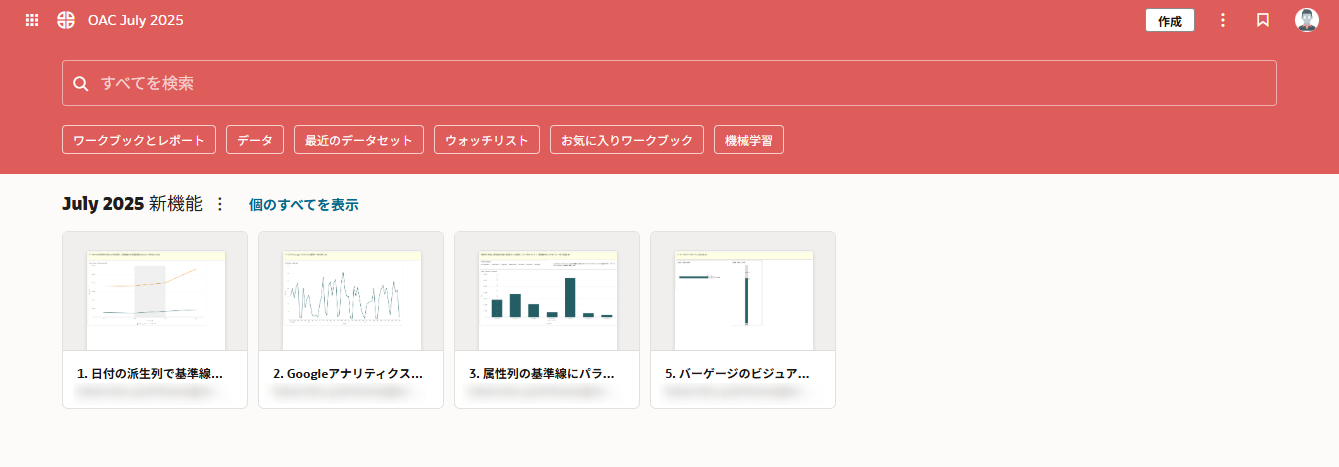Select the ウォッチリスト filter chip
1339x467 pixels.
(x=487, y=140)
